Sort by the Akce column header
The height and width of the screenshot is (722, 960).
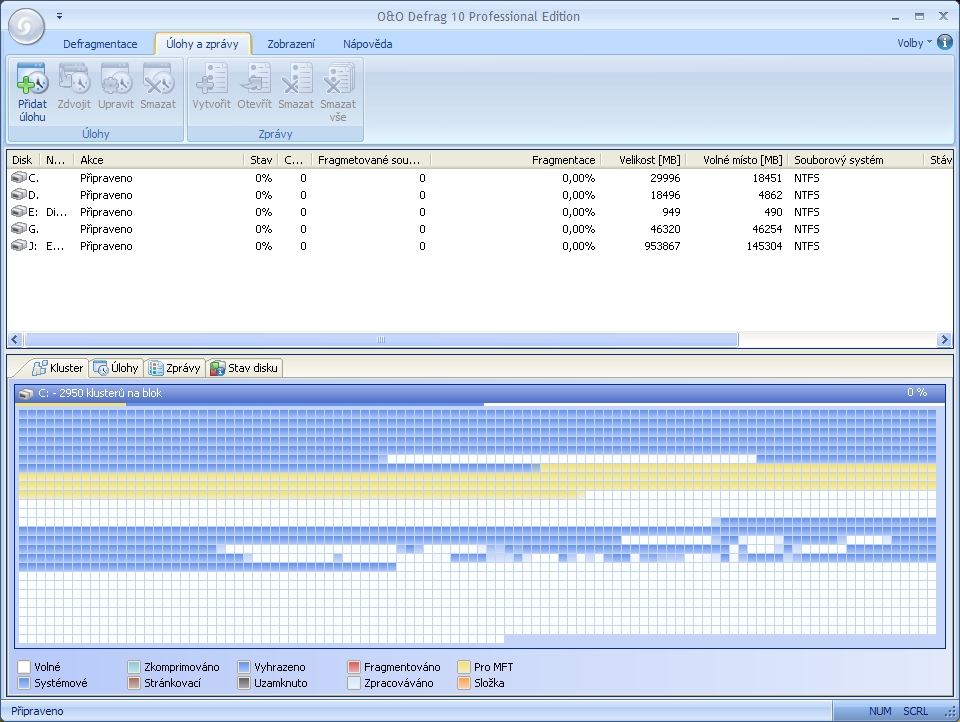click(159, 160)
